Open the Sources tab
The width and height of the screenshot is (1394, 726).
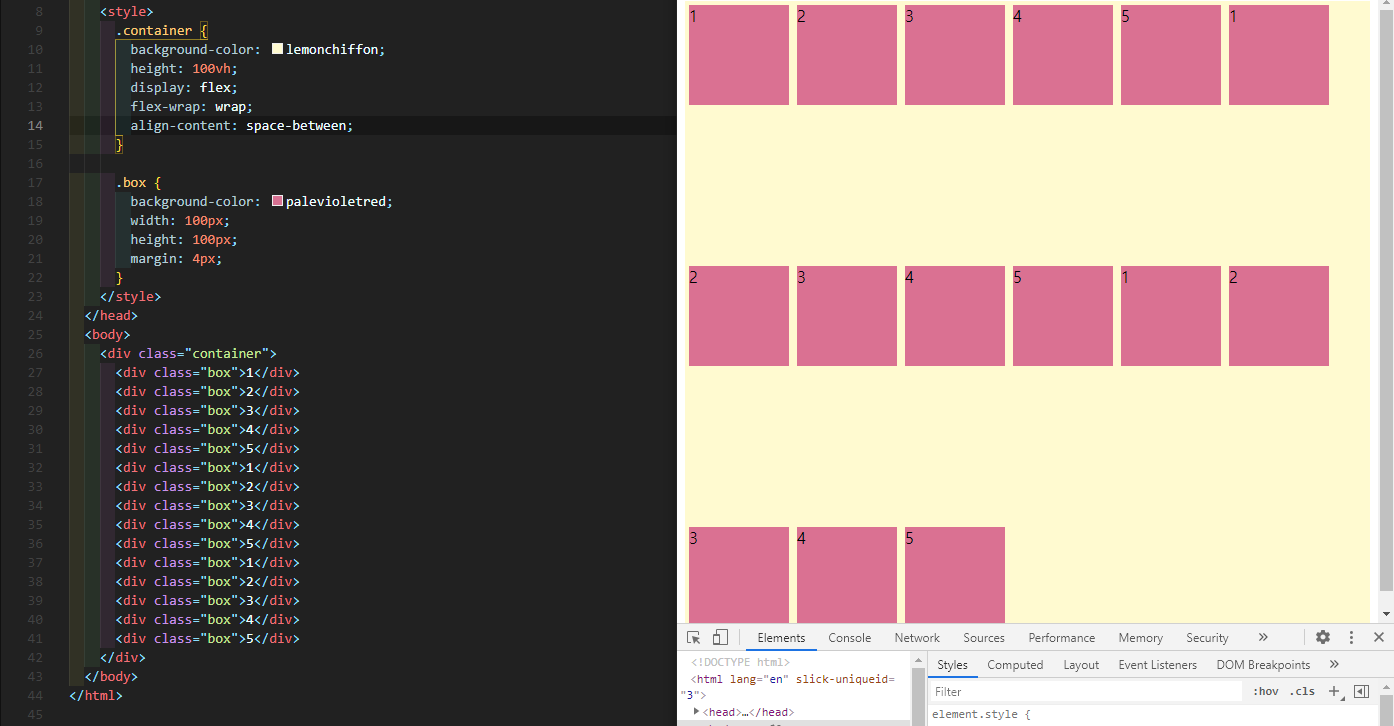984,637
